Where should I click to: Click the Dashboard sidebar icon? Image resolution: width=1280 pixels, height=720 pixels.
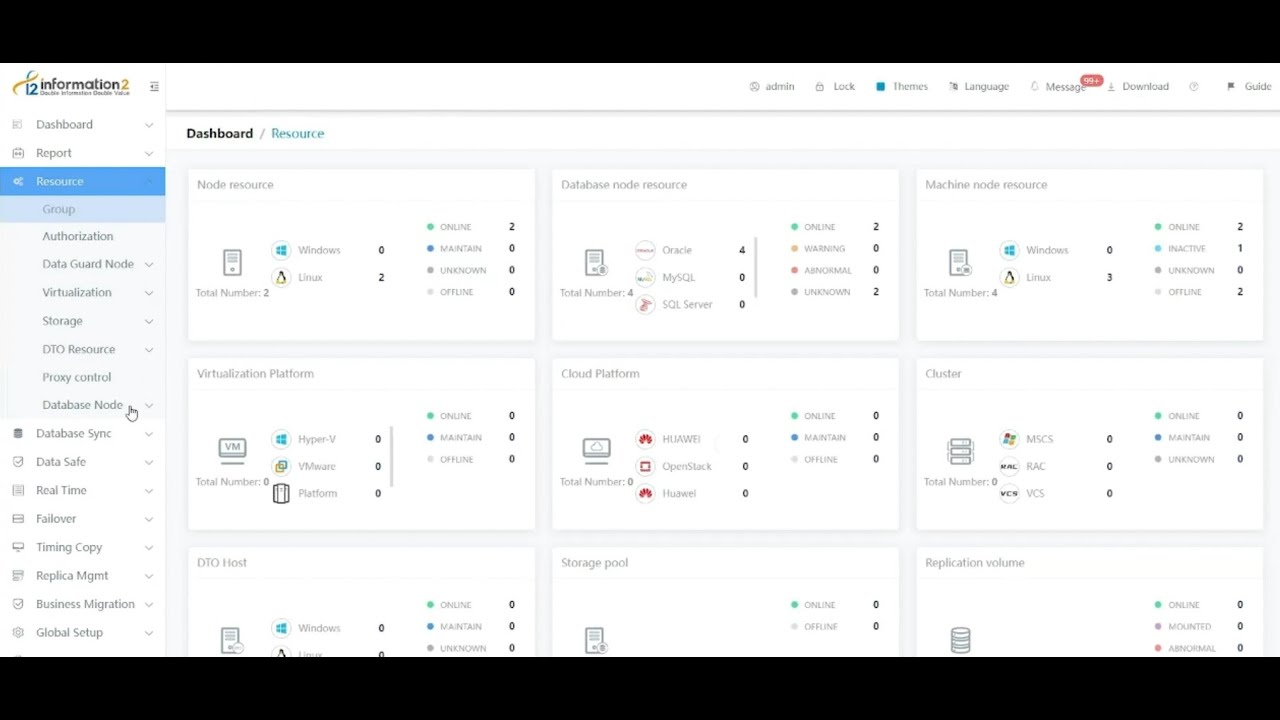(x=17, y=125)
